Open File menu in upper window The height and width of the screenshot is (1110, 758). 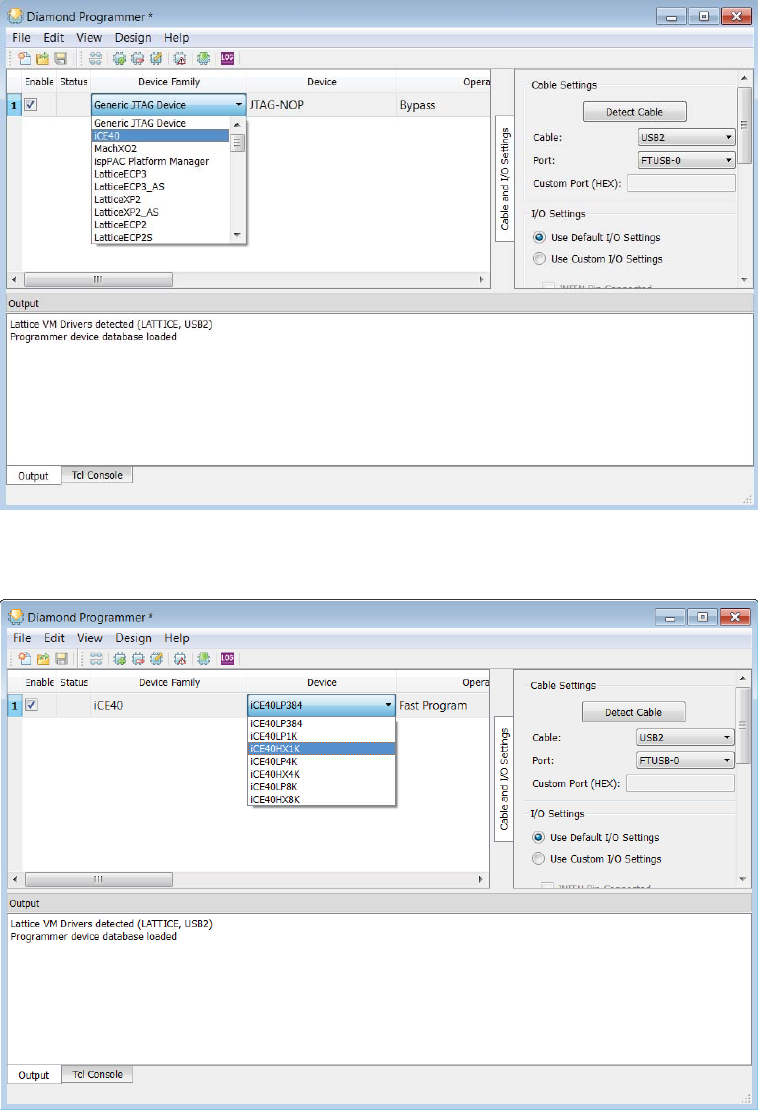click(x=21, y=38)
